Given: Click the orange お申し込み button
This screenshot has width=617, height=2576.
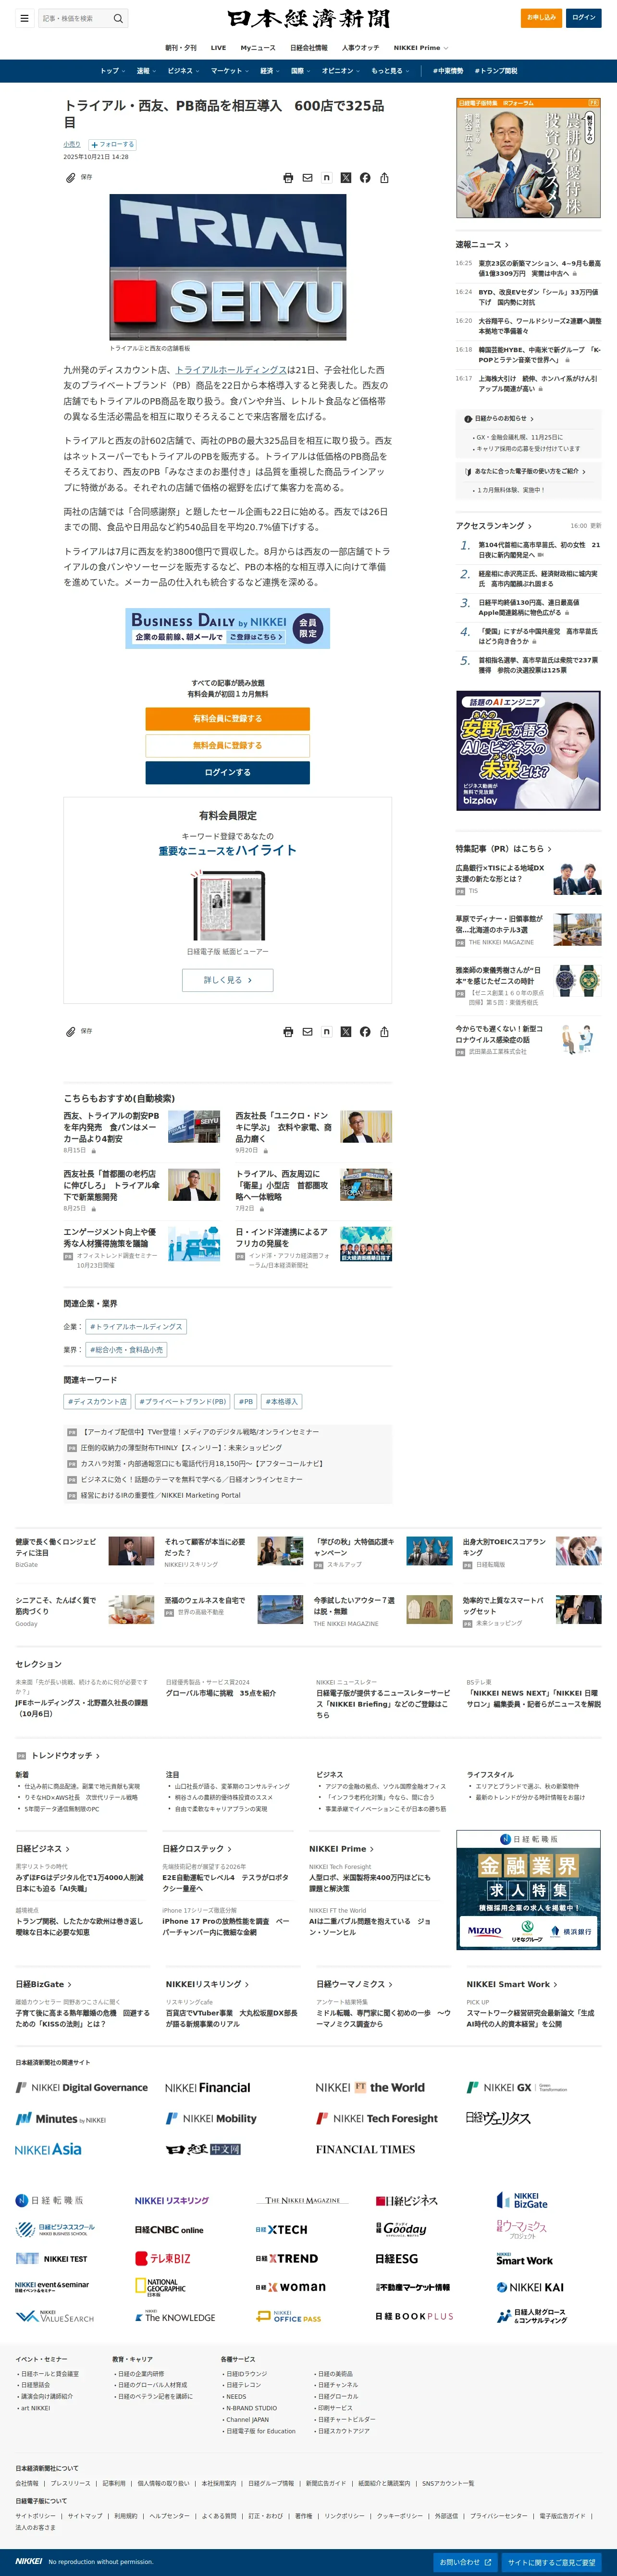Looking at the screenshot, I should point(542,17).
